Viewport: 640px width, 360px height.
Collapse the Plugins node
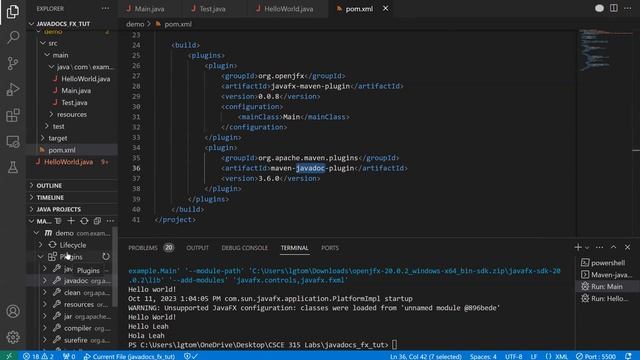click(40, 257)
